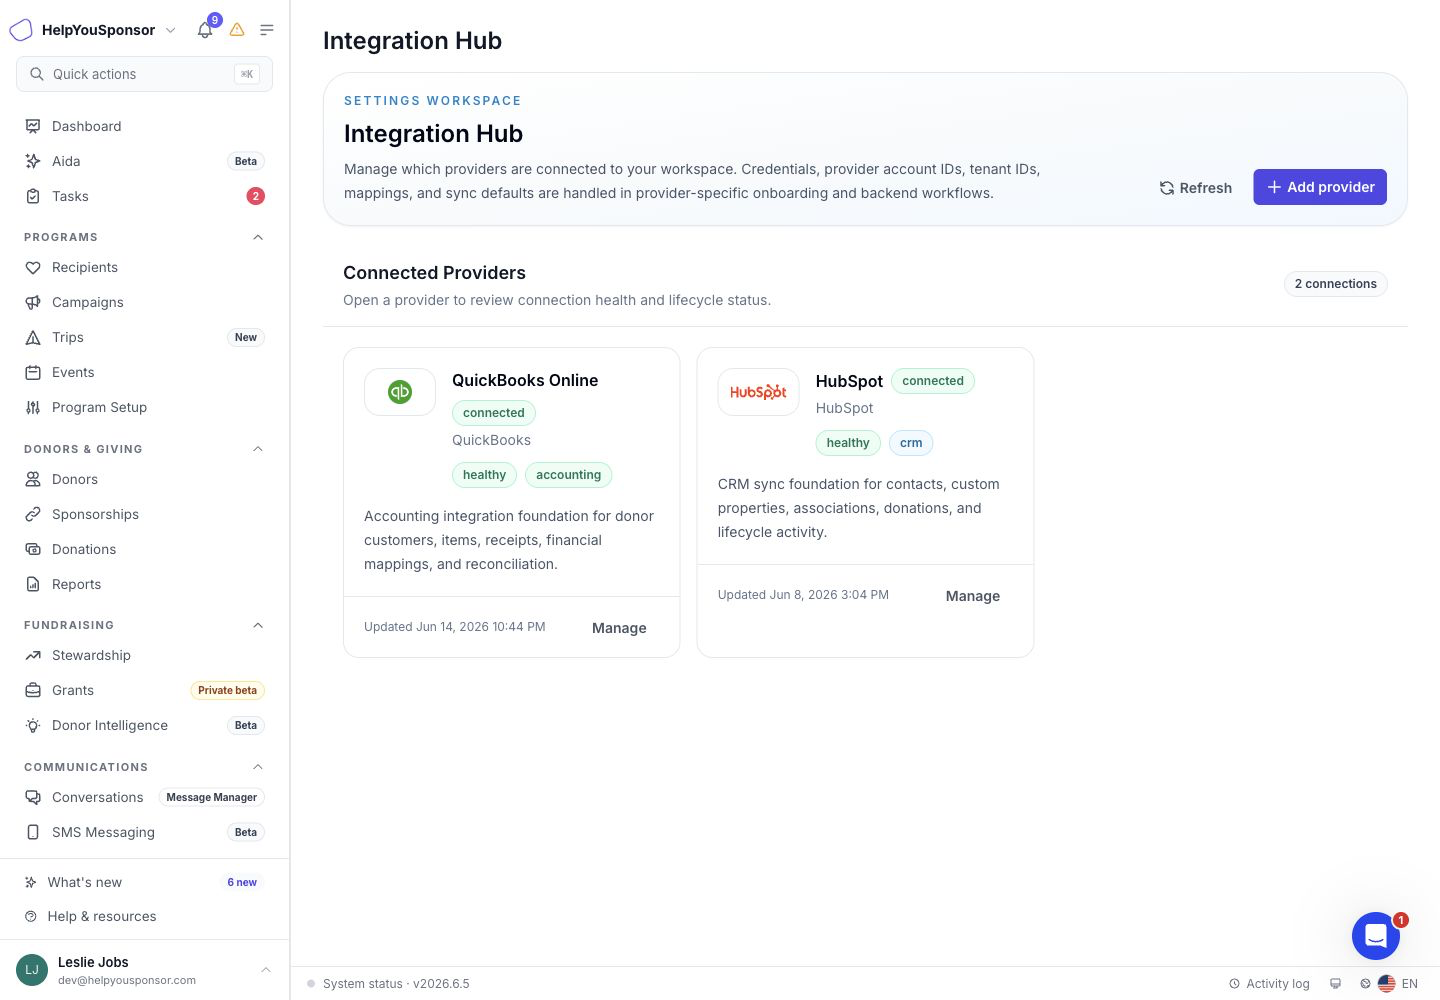The width and height of the screenshot is (1440, 1000).
Task: Click the HelpYouSponsor logo icon
Action: tap(21, 30)
